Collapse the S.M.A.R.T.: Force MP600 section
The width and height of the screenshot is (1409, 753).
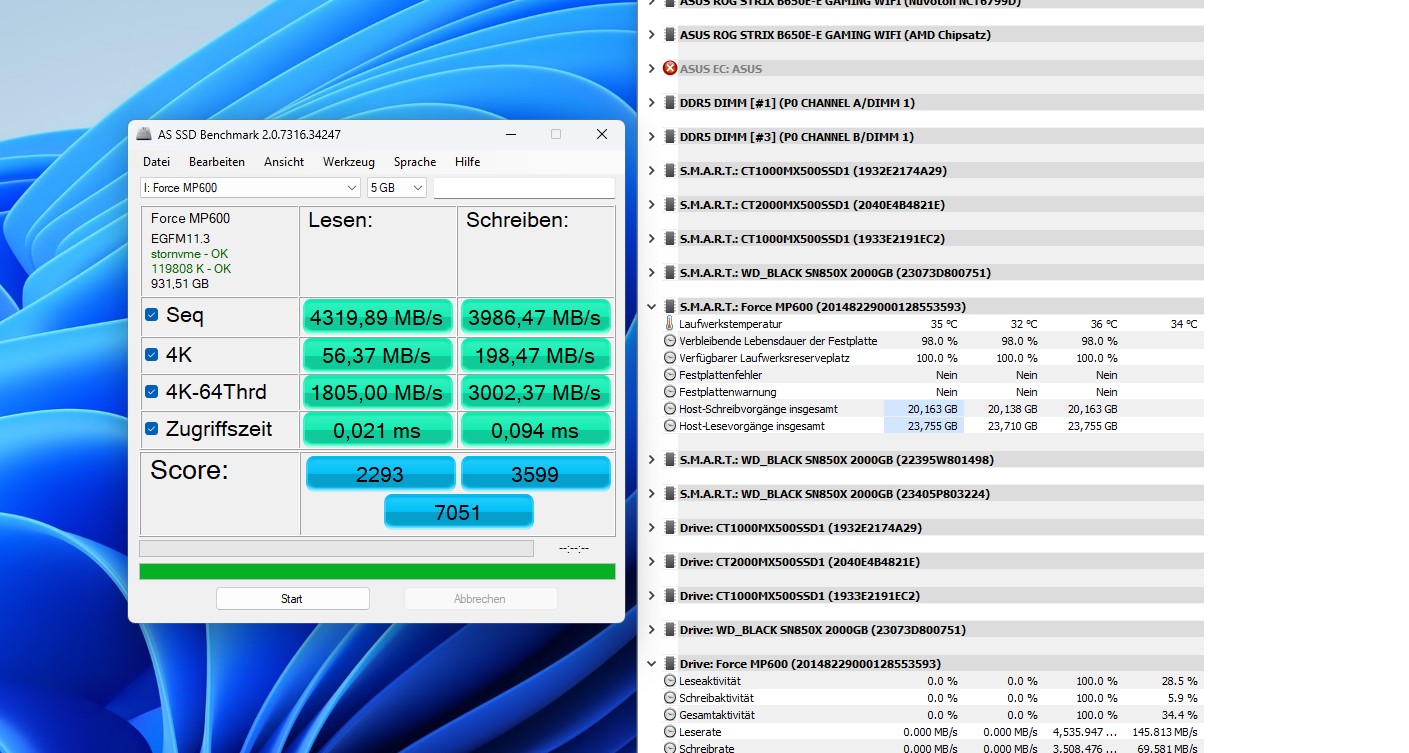652,306
